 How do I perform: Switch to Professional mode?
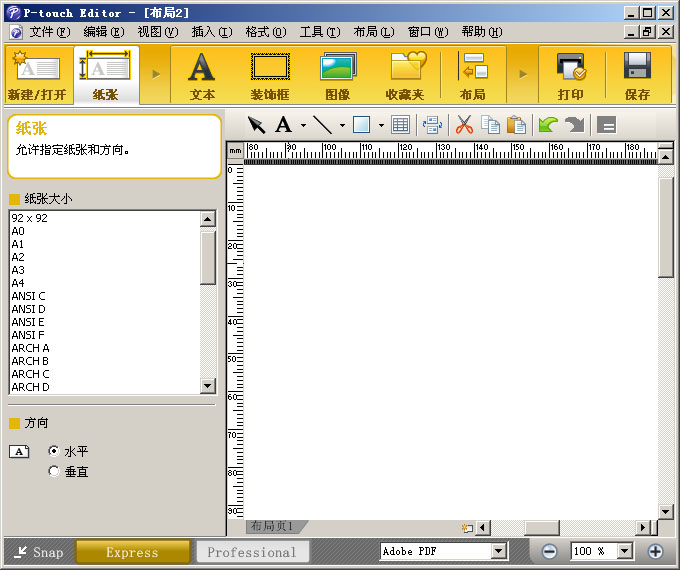(252, 552)
